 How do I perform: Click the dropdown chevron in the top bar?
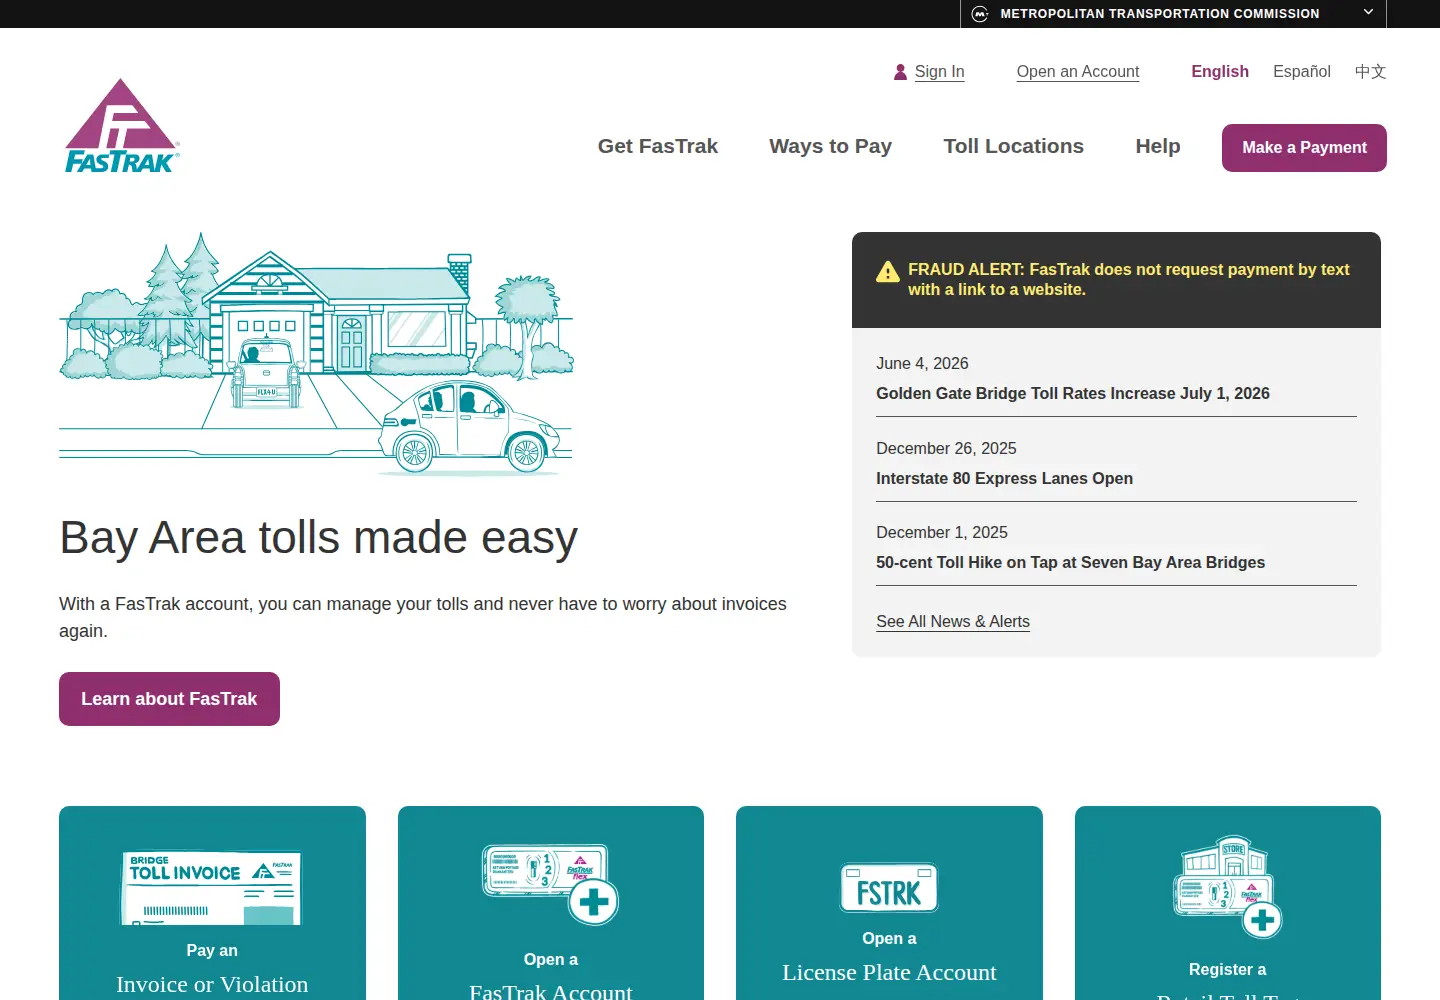(1368, 12)
